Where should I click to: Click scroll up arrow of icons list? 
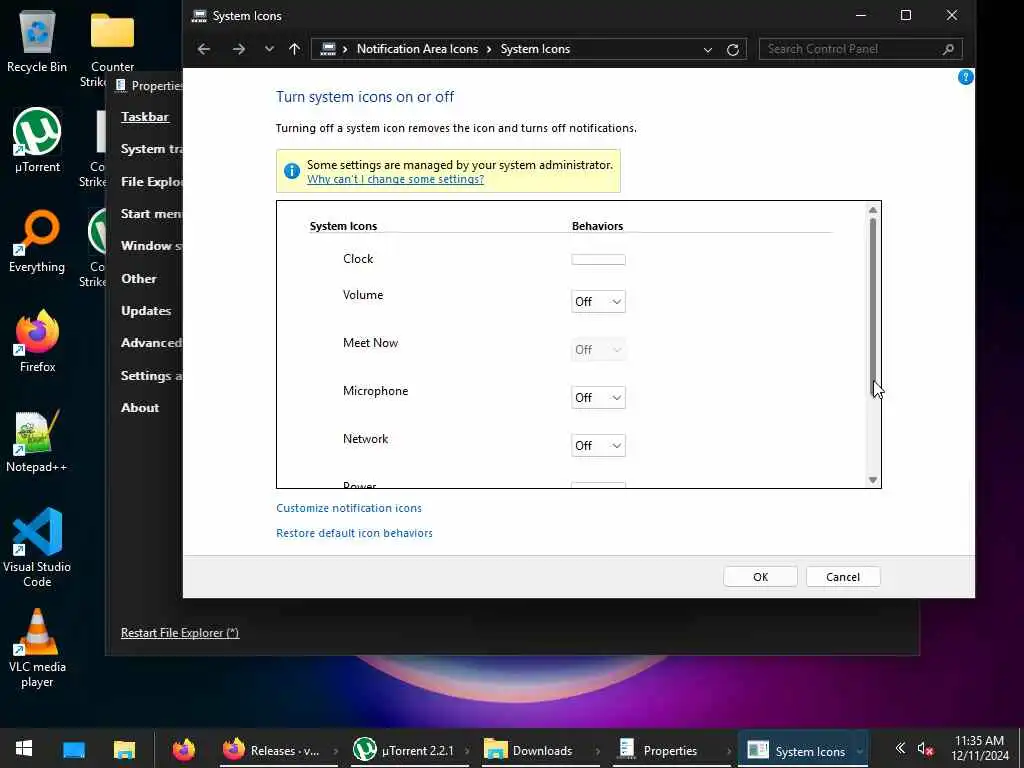(872, 210)
